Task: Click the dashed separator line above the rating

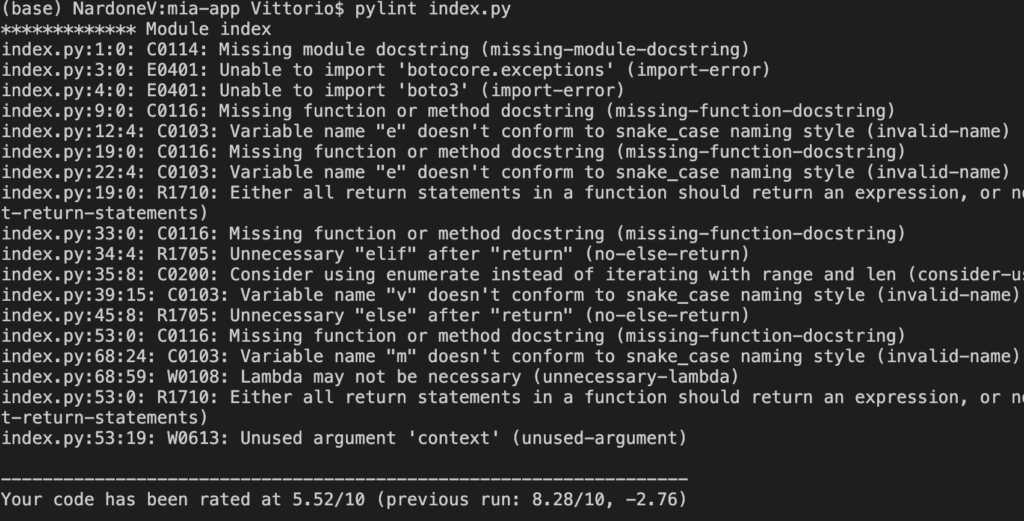Action: tap(345, 478)
